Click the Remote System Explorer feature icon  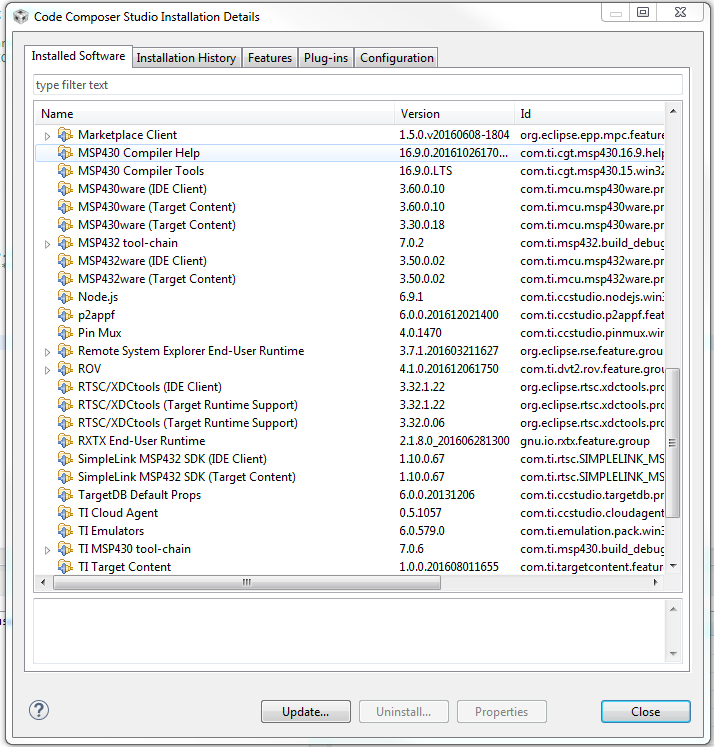(65, 351)
